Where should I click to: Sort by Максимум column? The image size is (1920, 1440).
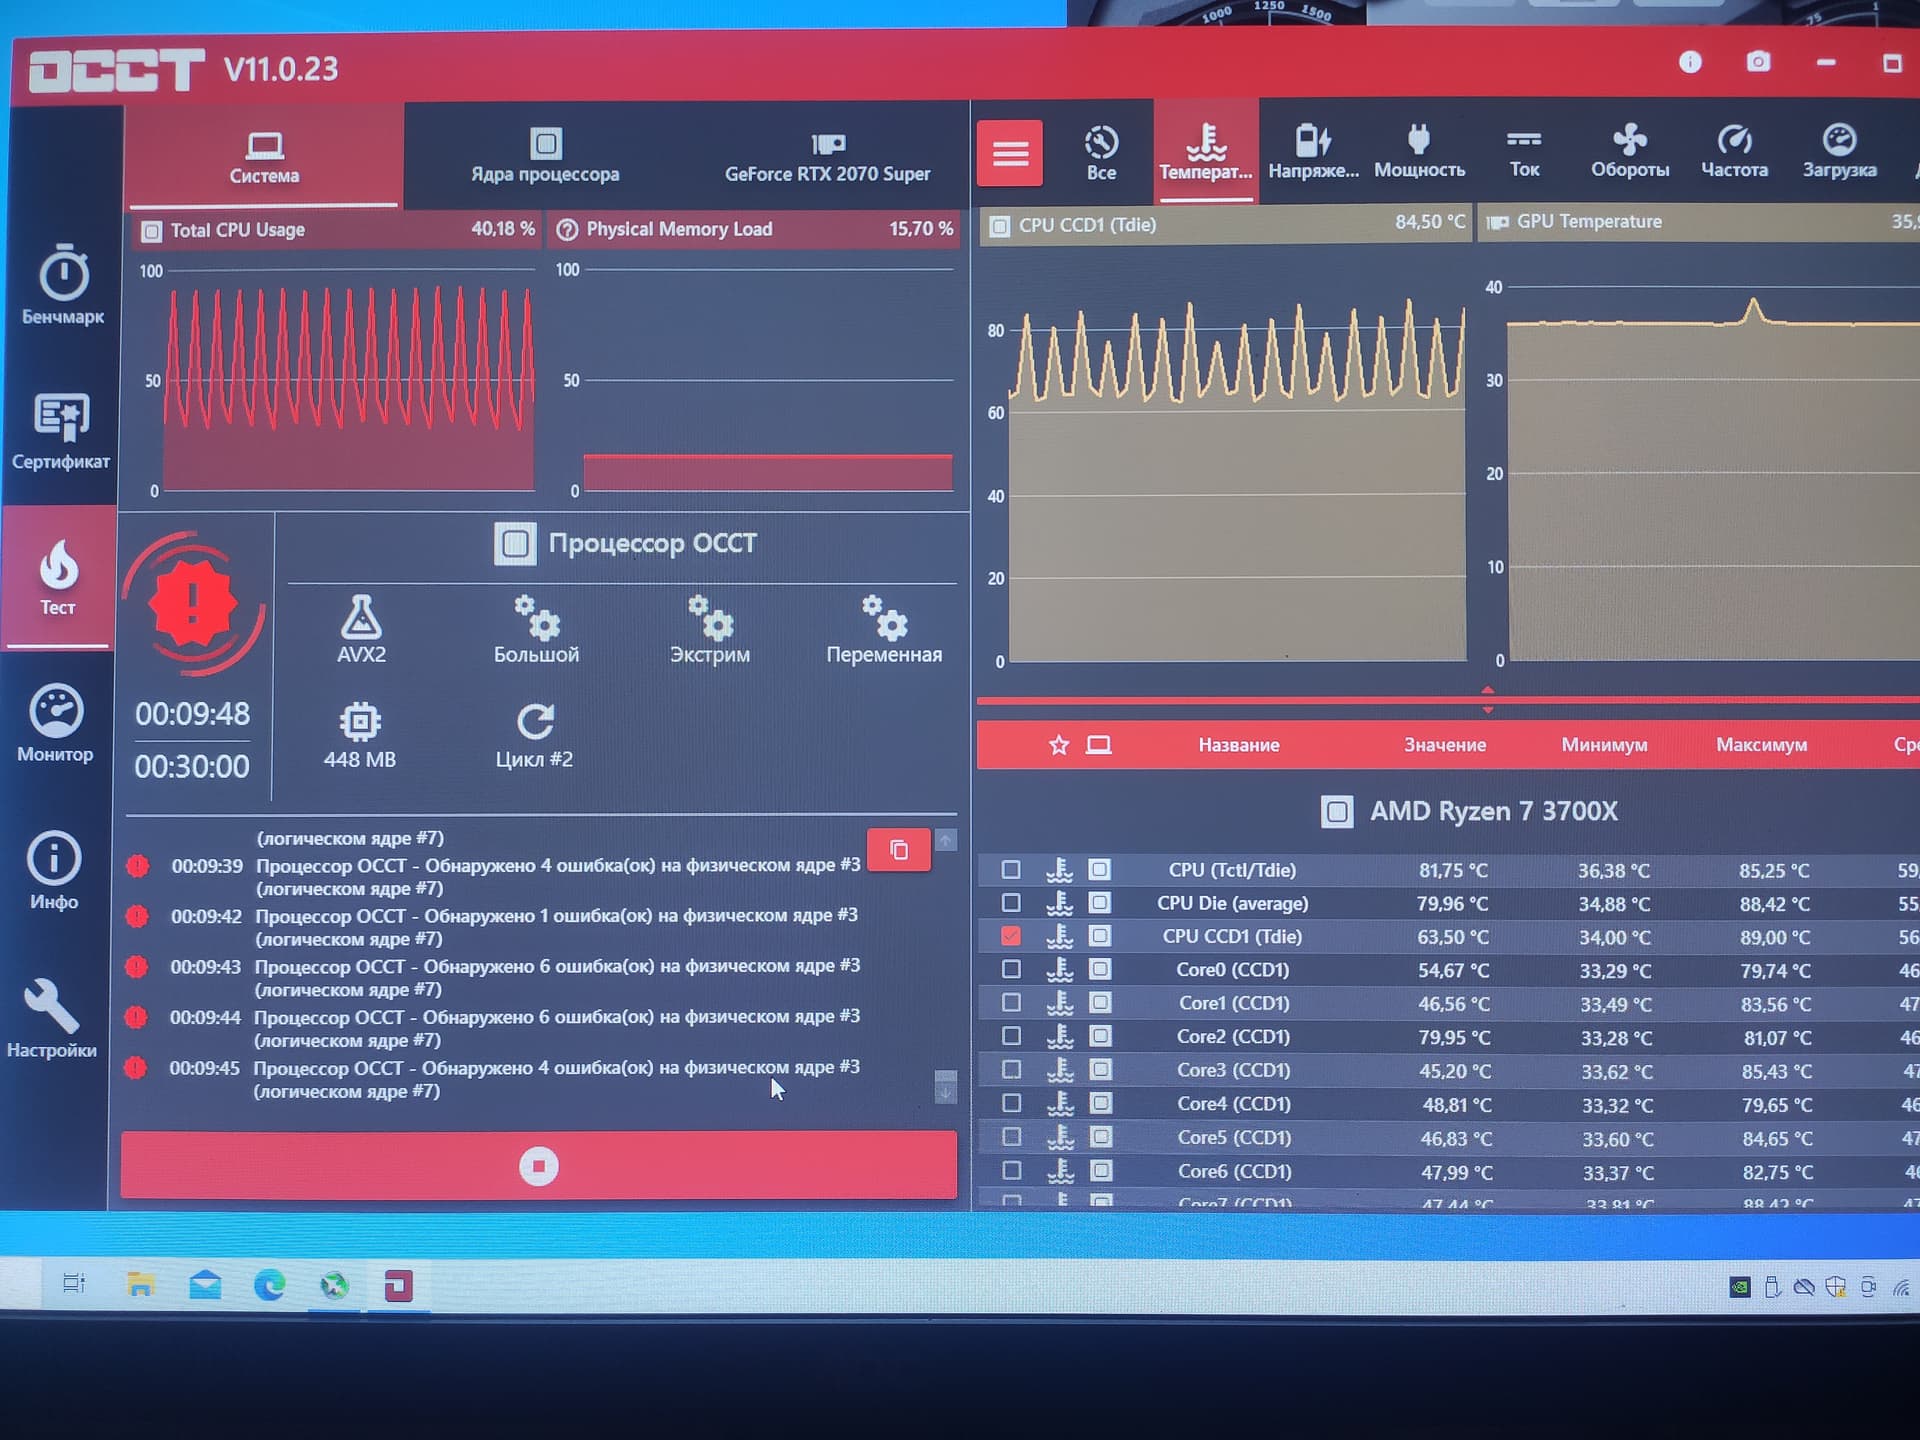coord(1762,745)
